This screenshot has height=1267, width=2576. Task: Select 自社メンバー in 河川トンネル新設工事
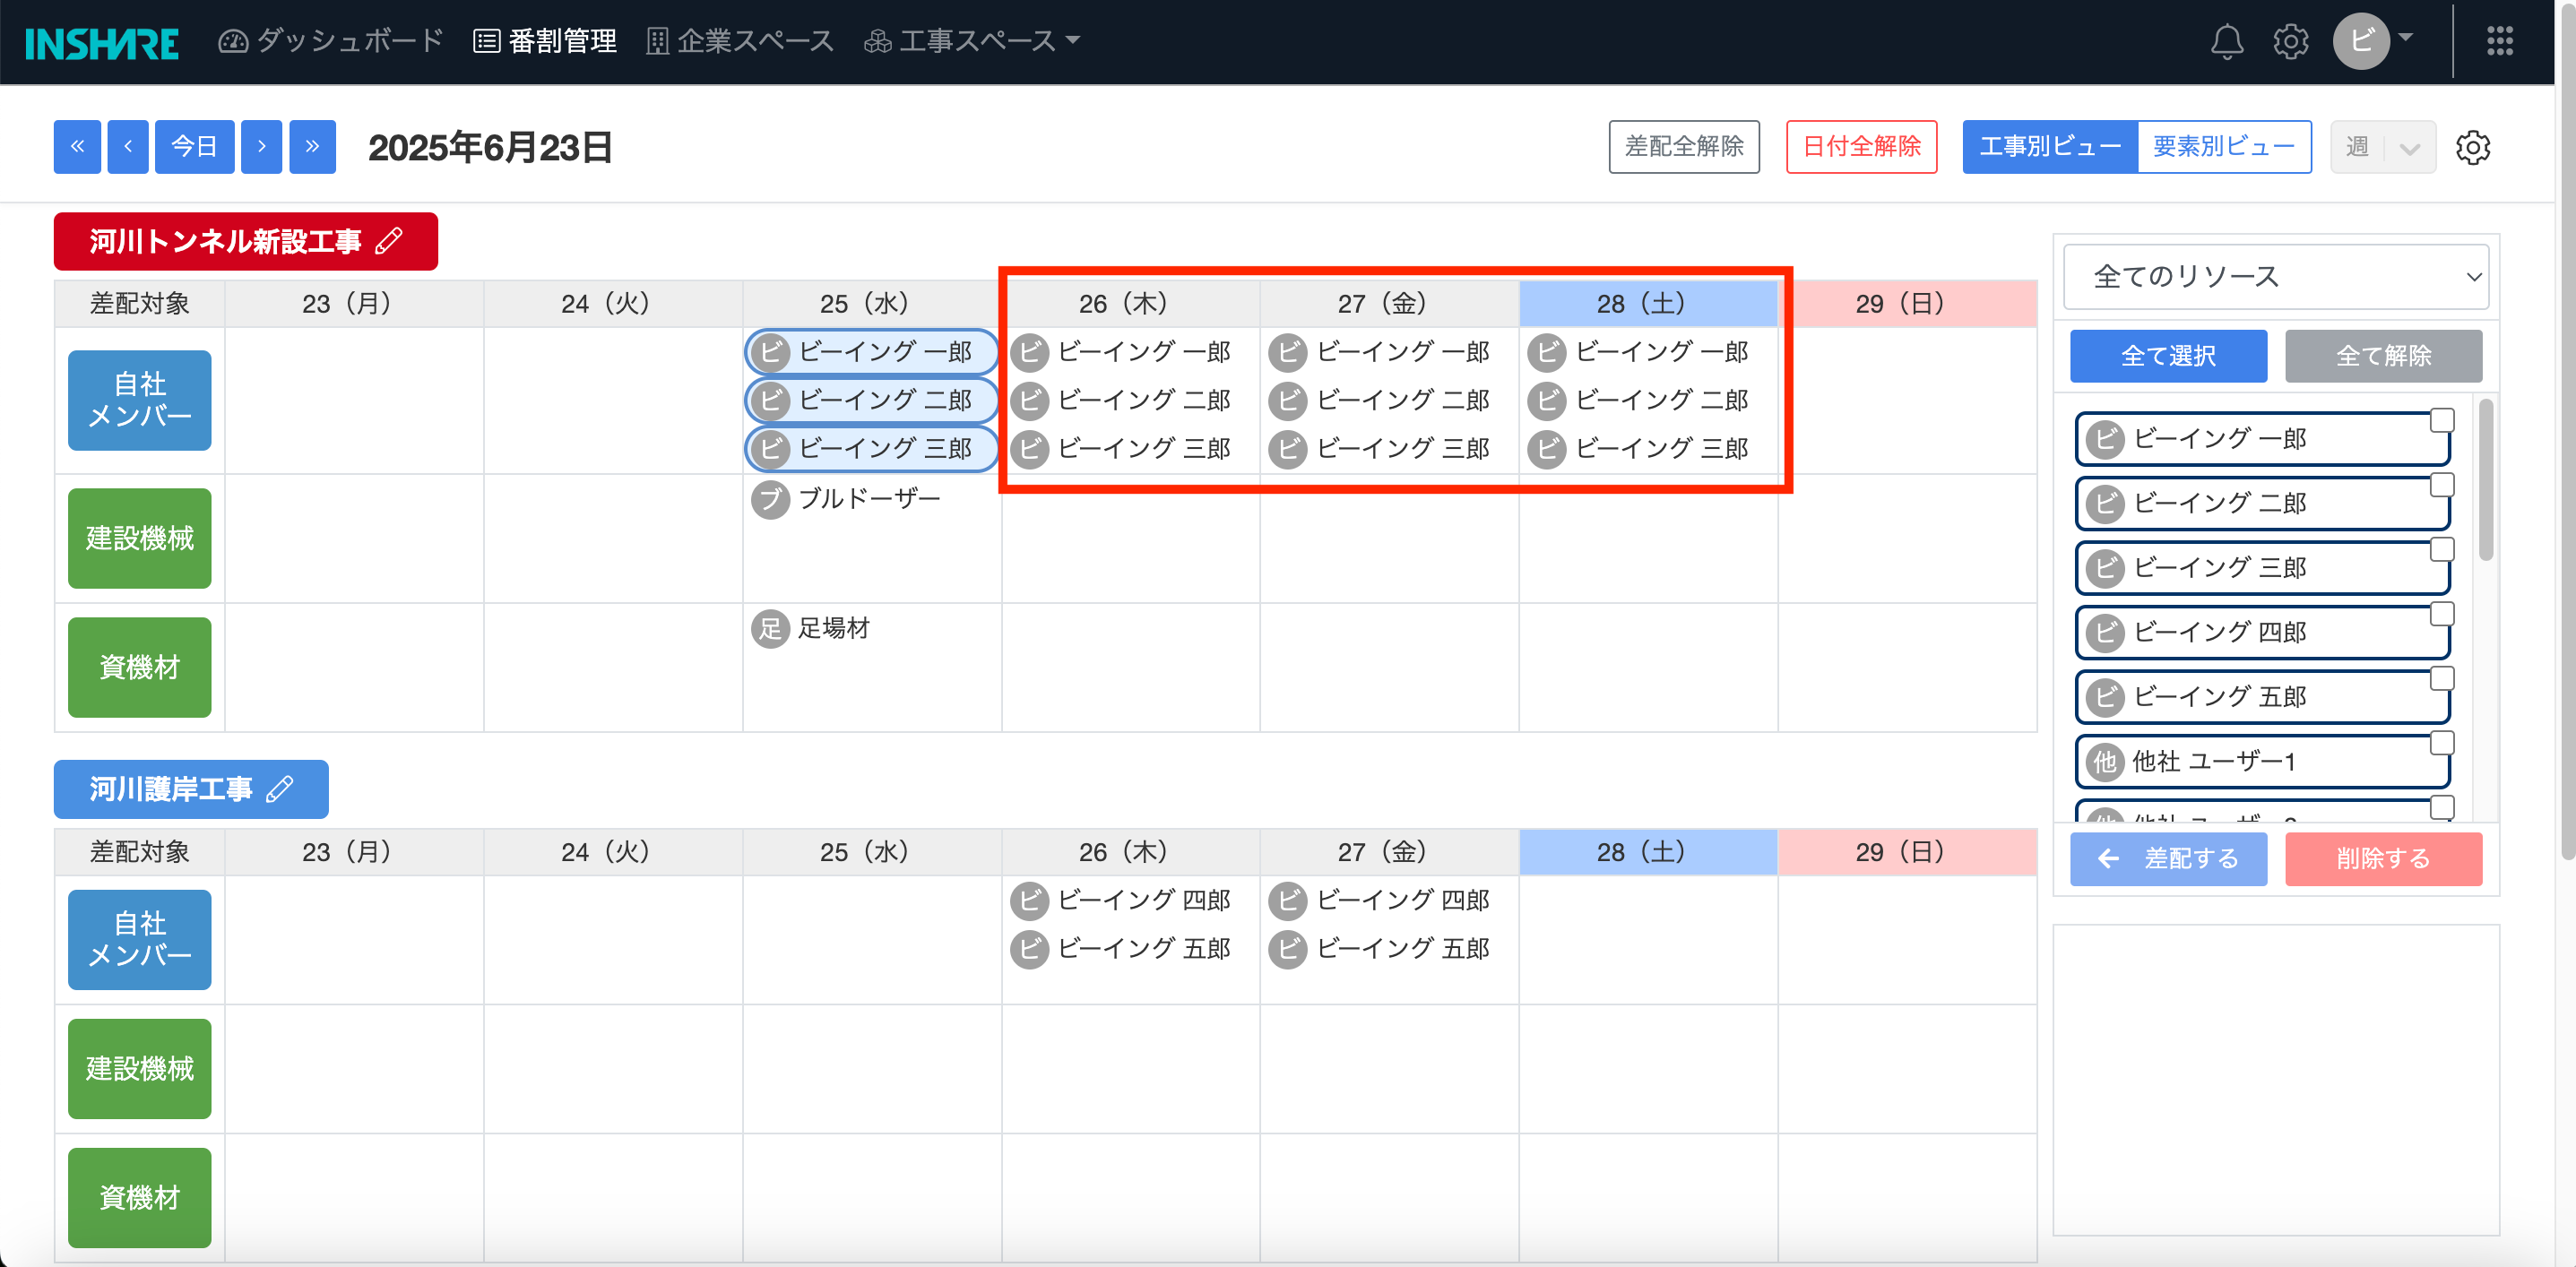139,400
